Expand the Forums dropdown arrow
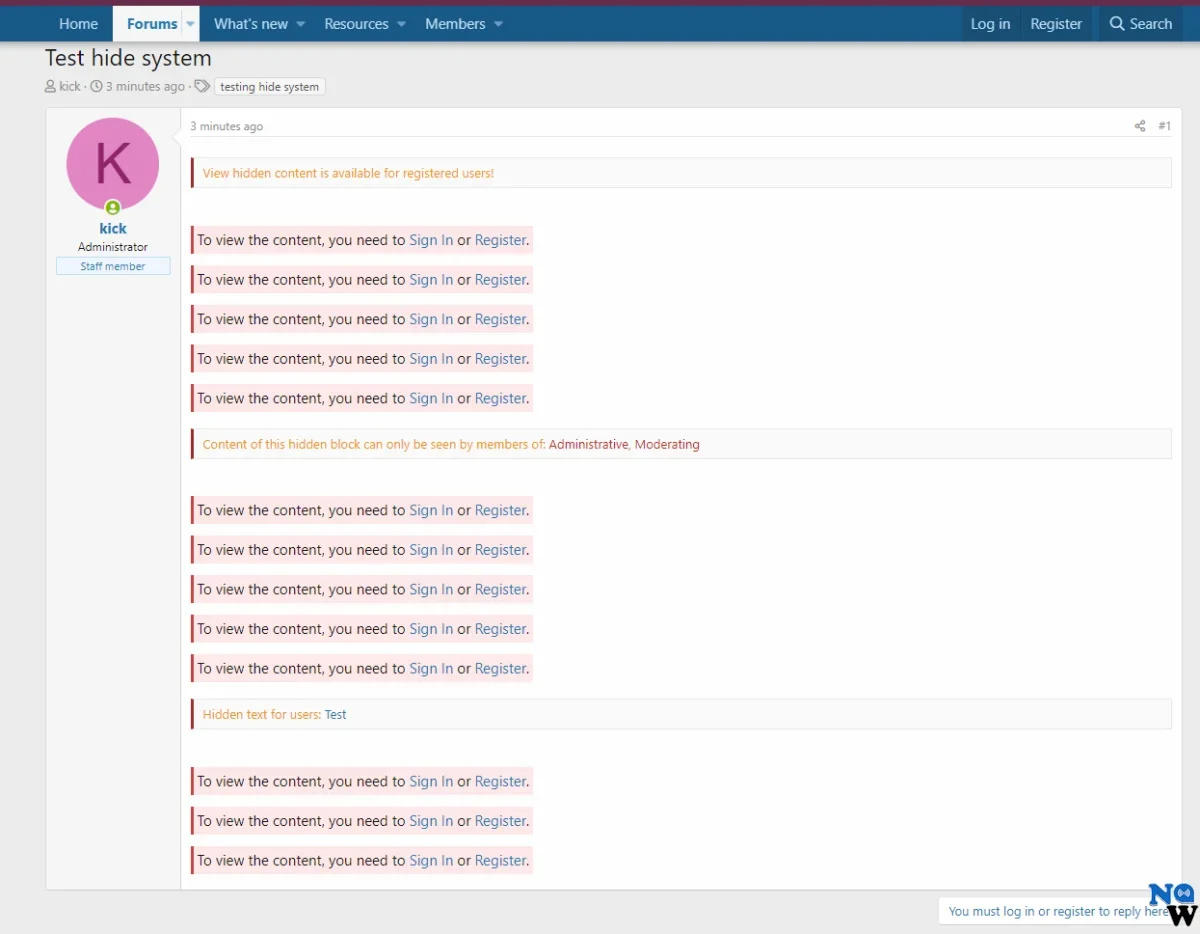This screenshot has width=1200, height=934. pyautogui.click(x=190, y=24)
